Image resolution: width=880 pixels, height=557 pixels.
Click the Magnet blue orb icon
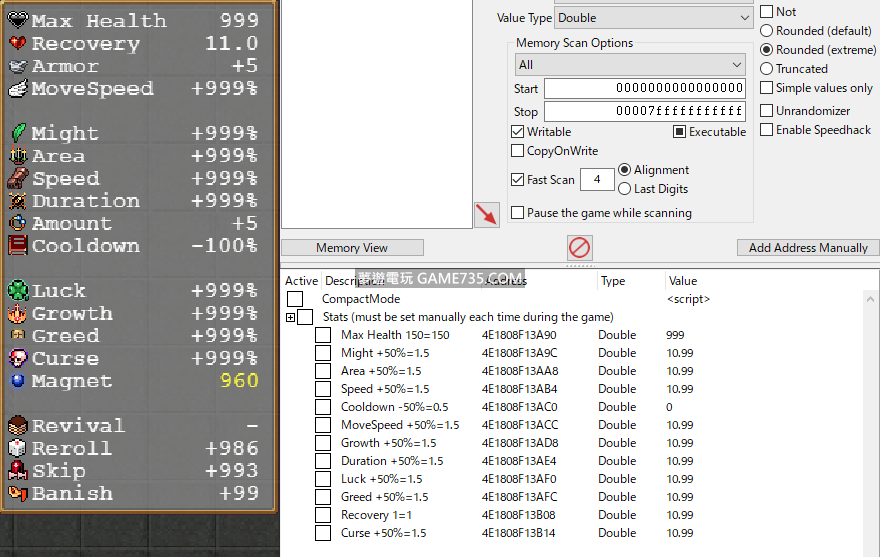tap(18, 381)
